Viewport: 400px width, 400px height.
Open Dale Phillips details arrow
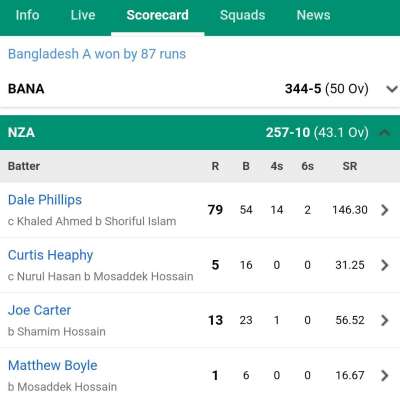[385, 210]
